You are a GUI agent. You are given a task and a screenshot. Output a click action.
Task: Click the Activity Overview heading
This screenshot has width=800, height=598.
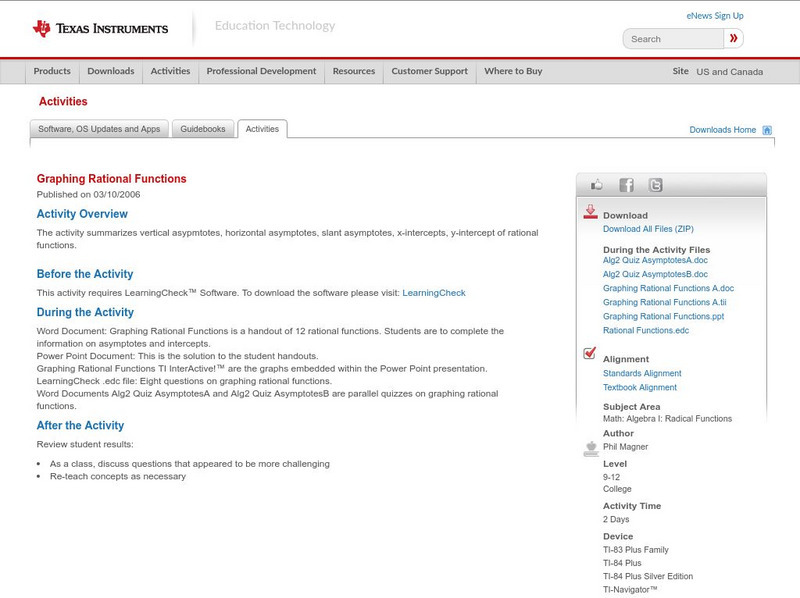pyautogui.click(x=82, y=214)
